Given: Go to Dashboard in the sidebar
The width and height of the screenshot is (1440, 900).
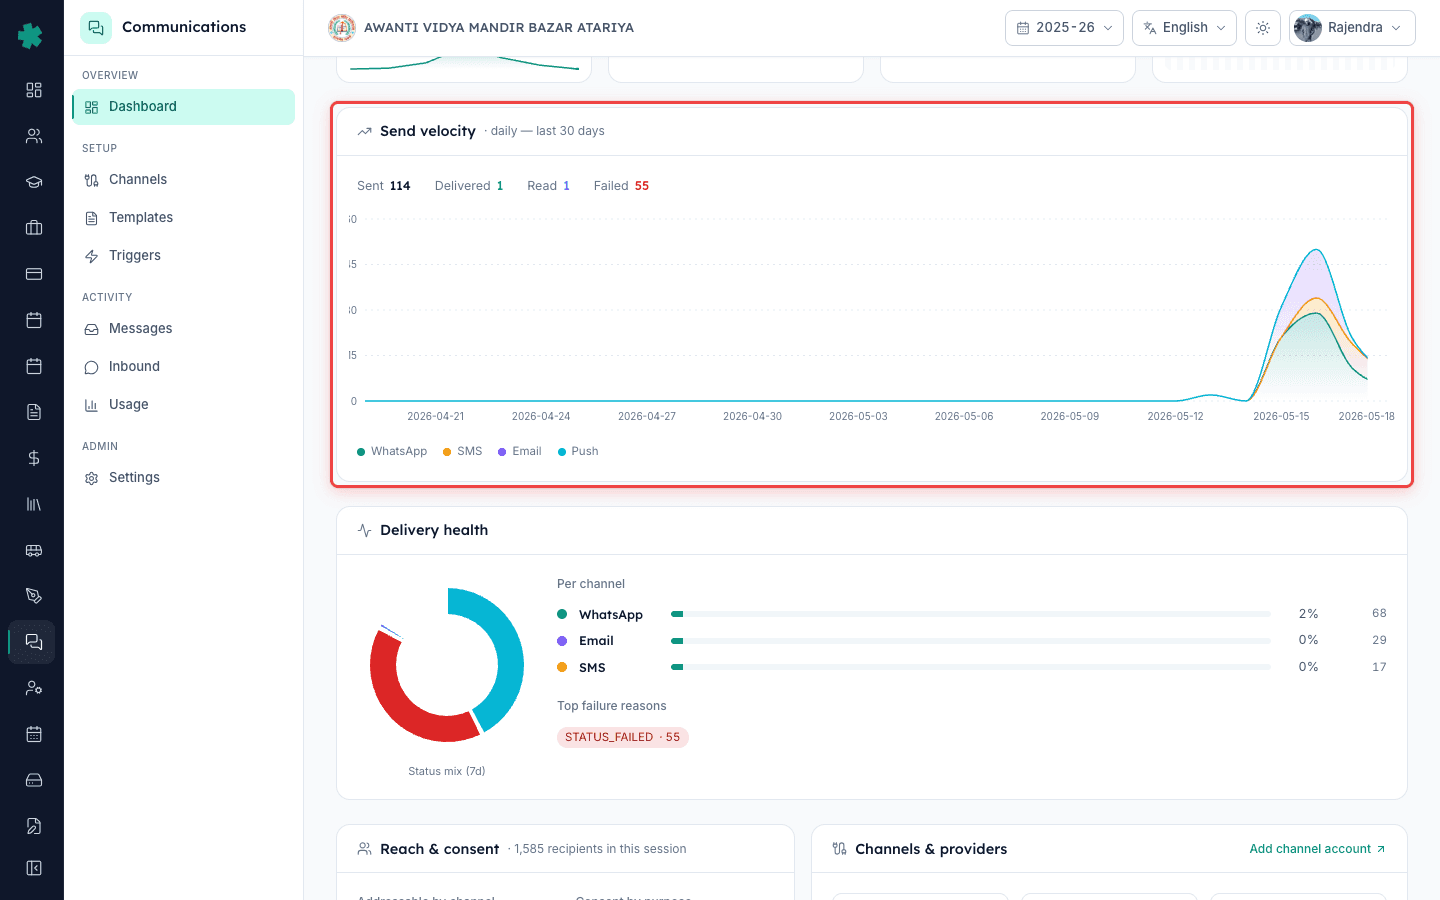Looking at the screenshot, I should point(184,107).
